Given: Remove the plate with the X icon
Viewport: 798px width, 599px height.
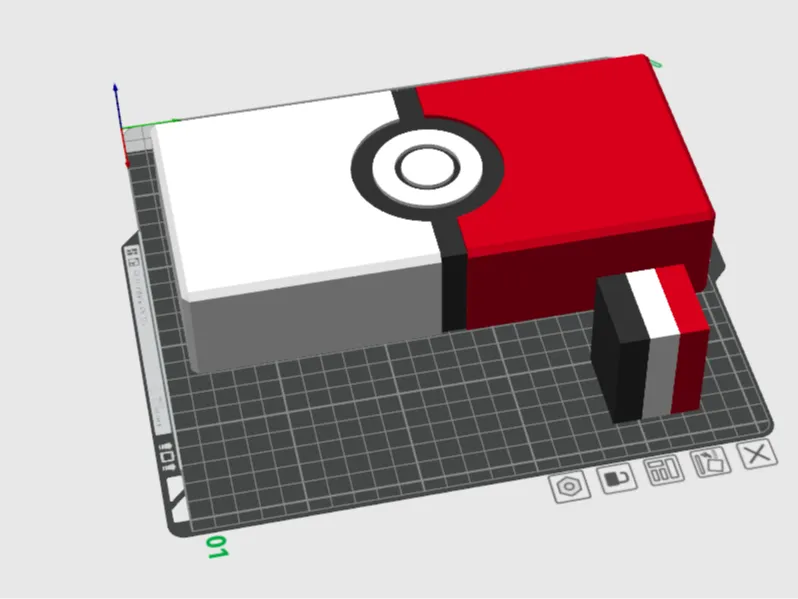Looking at the screenshot, I should pos(757,453).
